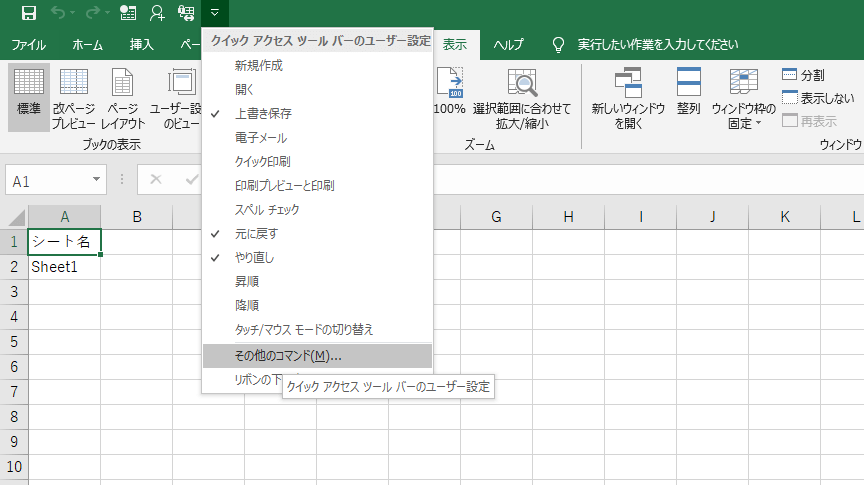This screenshot has height=485, width=864.
Task: Open the ヘルプ tab
Action: pyautogui.click(x=508, y=45)
